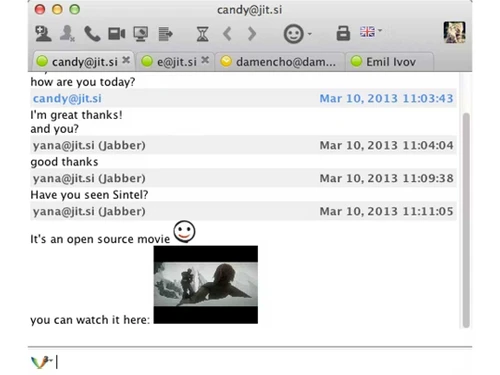Click the chat vertical scrollbar handle
500x375 pixels.
click(466, 220)
